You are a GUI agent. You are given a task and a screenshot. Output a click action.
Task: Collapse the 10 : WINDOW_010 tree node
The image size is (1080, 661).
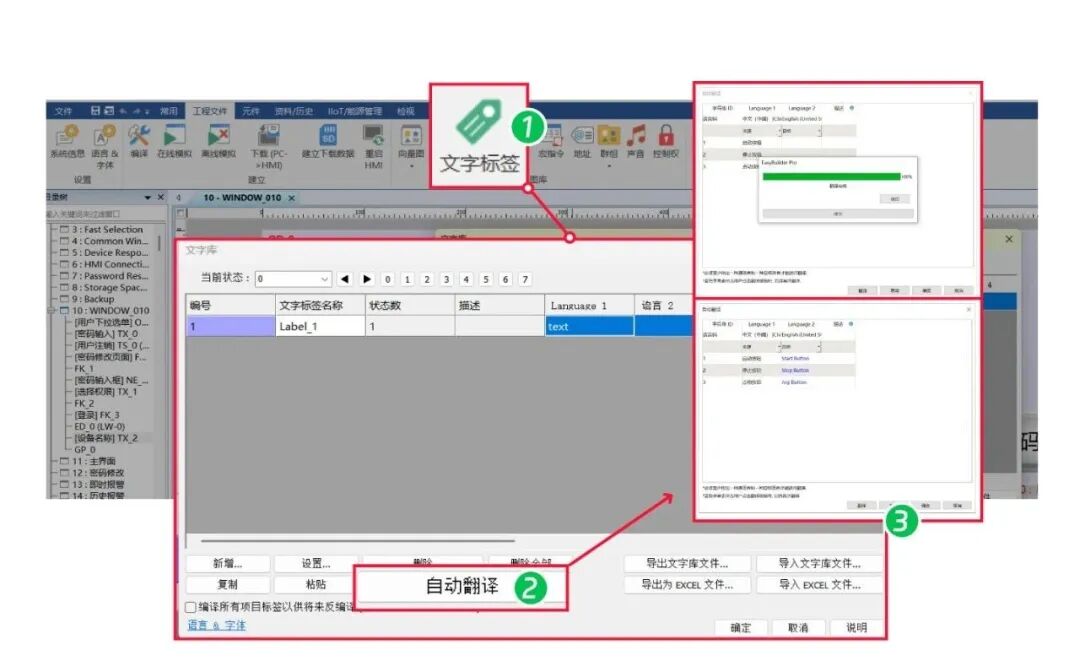pos(52,311)
